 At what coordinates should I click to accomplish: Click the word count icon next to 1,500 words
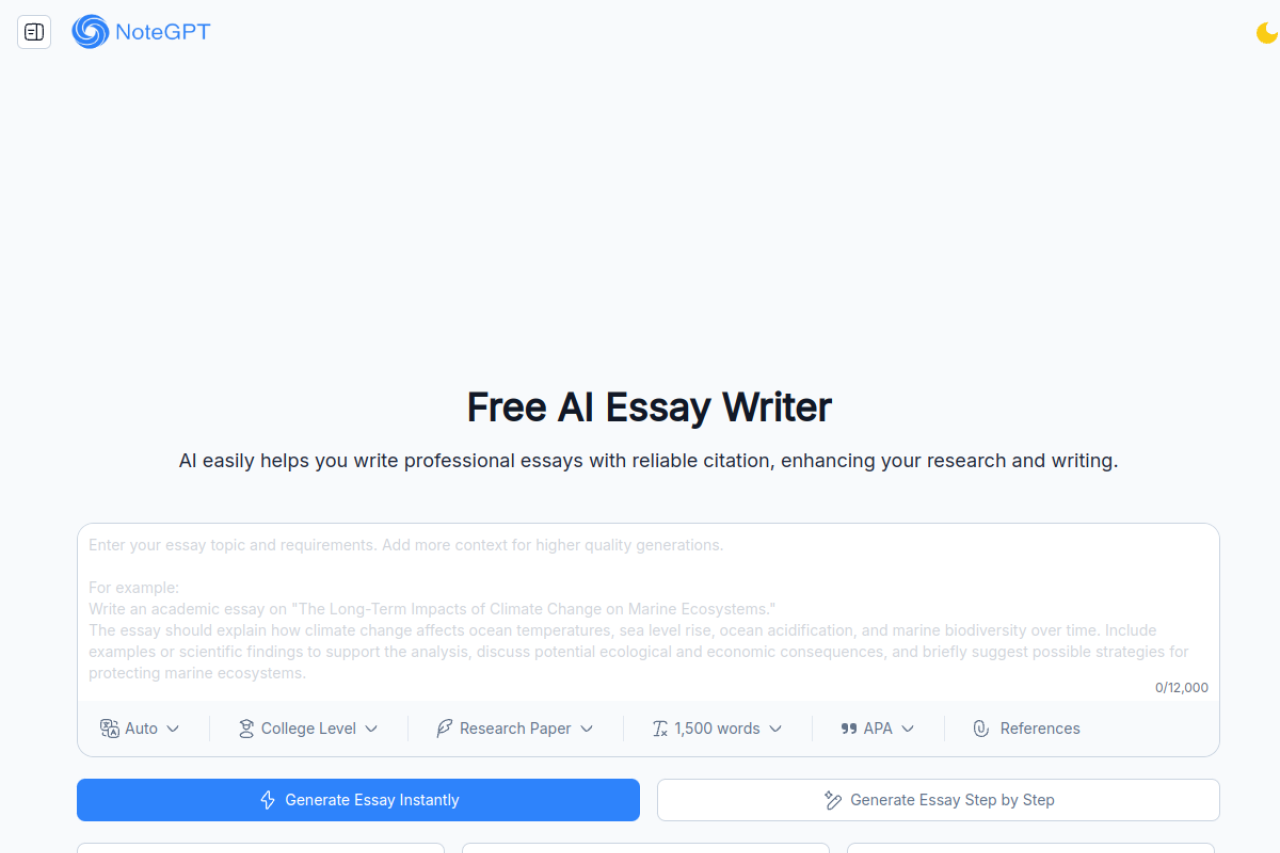pos(659,728)
